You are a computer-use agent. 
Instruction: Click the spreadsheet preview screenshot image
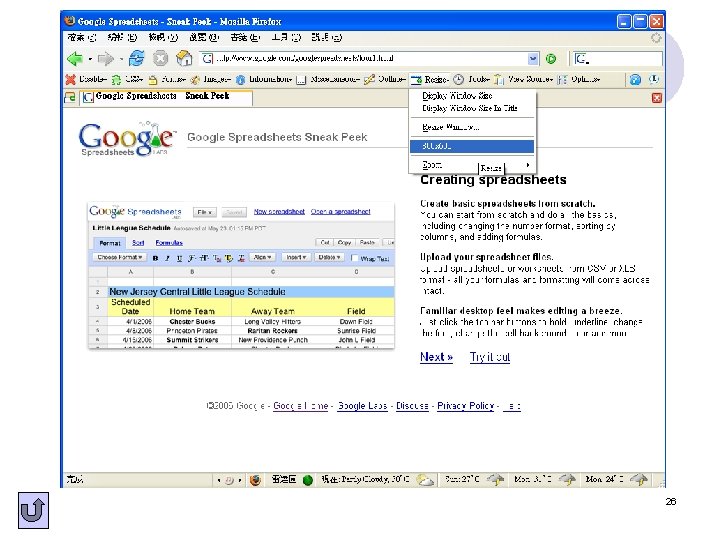tap(241, 275)
